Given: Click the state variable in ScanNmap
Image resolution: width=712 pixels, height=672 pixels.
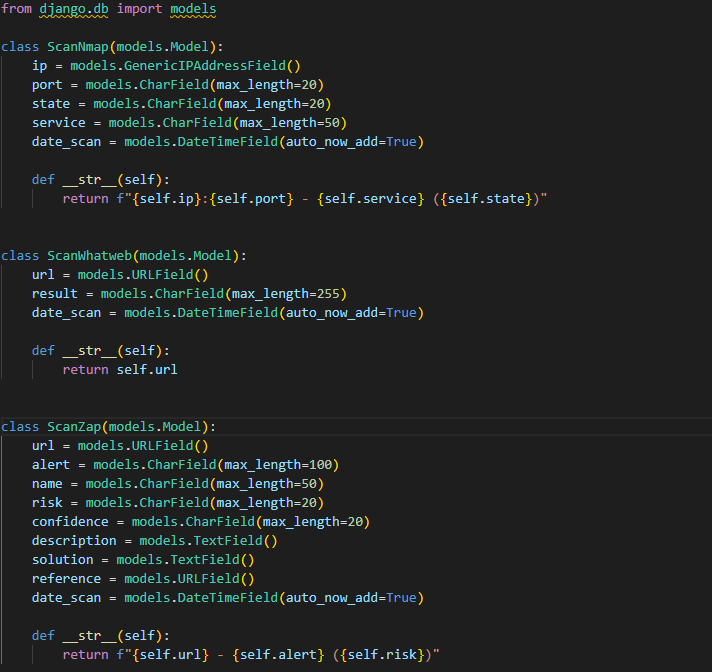Looking at the screenshot, I should (51, 104).
